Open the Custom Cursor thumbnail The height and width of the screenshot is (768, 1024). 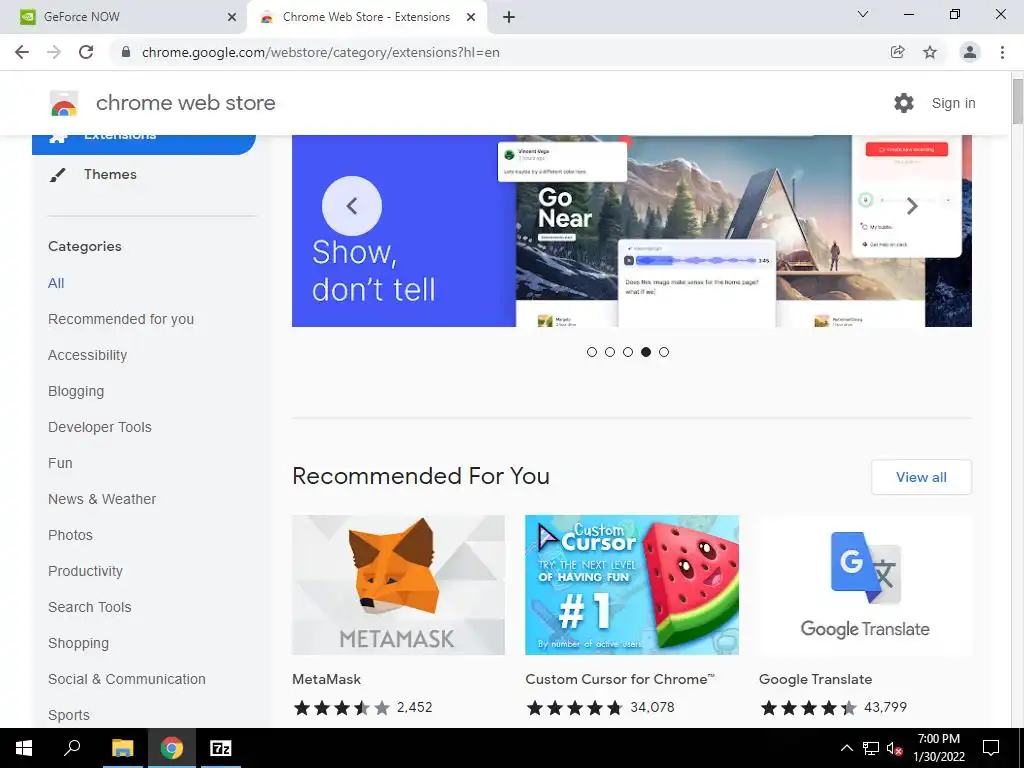tap(632, 585)
